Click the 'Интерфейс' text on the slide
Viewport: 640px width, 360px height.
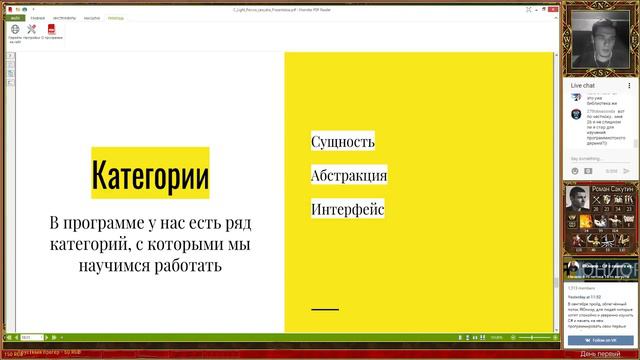pos(347,209)
